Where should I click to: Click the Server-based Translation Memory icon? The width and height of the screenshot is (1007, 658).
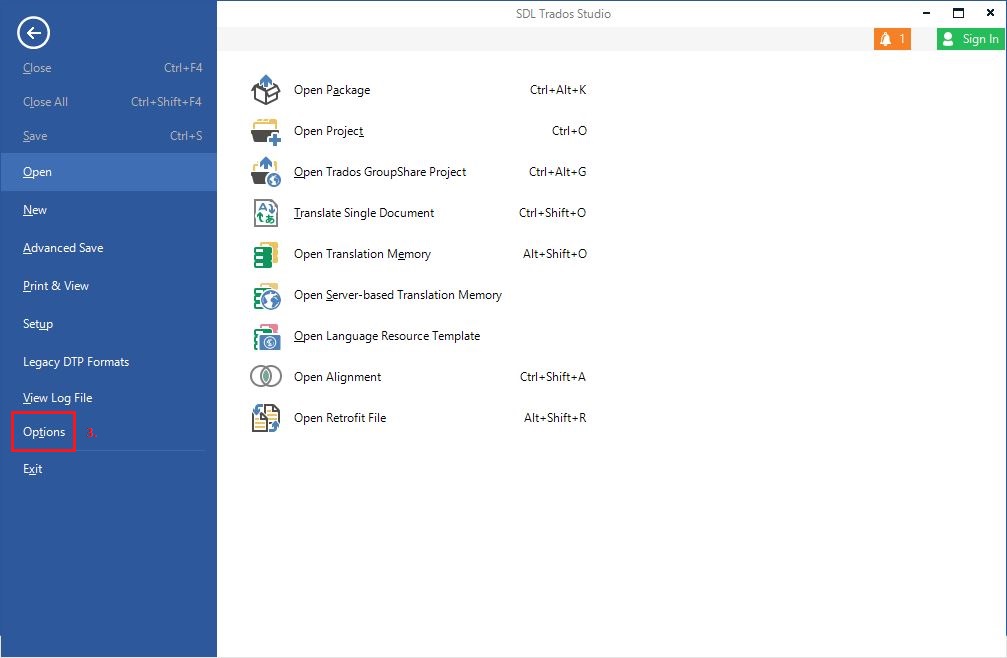pos(267,296)
